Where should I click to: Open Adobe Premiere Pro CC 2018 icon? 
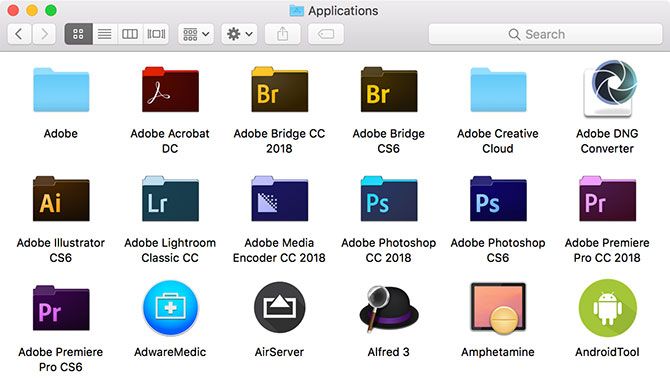pyautogui.click(x=608, y=199)
